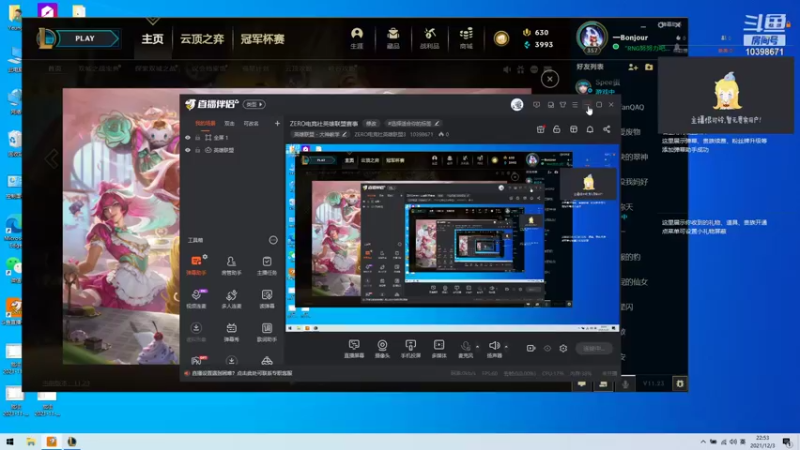Open the Windows Start menu
Screen dimensions: 800x450
coord(10,442)
